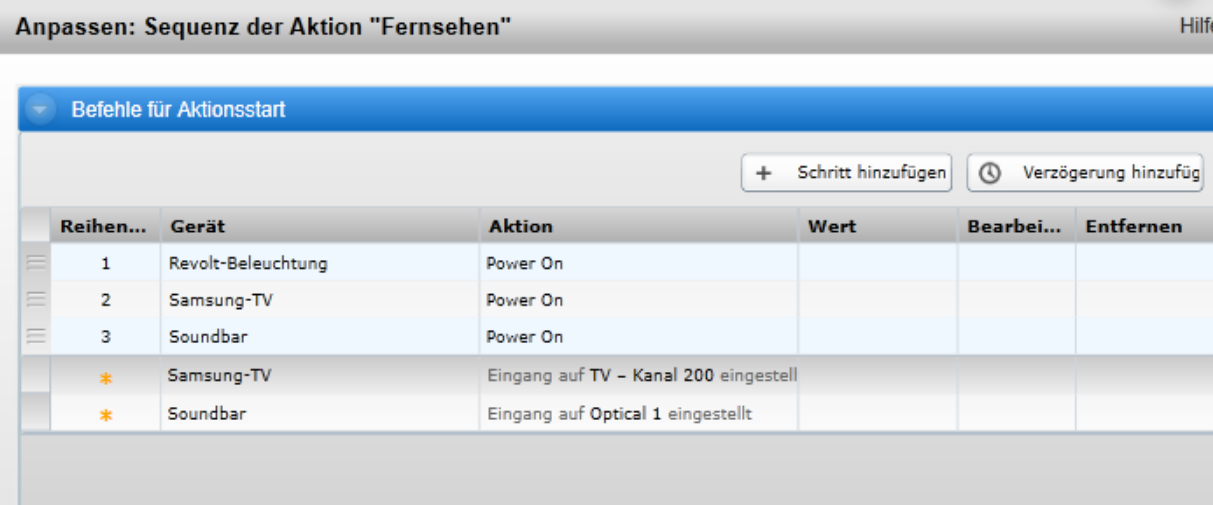Click the plus icon on Schritt hinzufügen
Screen dimensions: 1213x505
[x=764, y=173]
